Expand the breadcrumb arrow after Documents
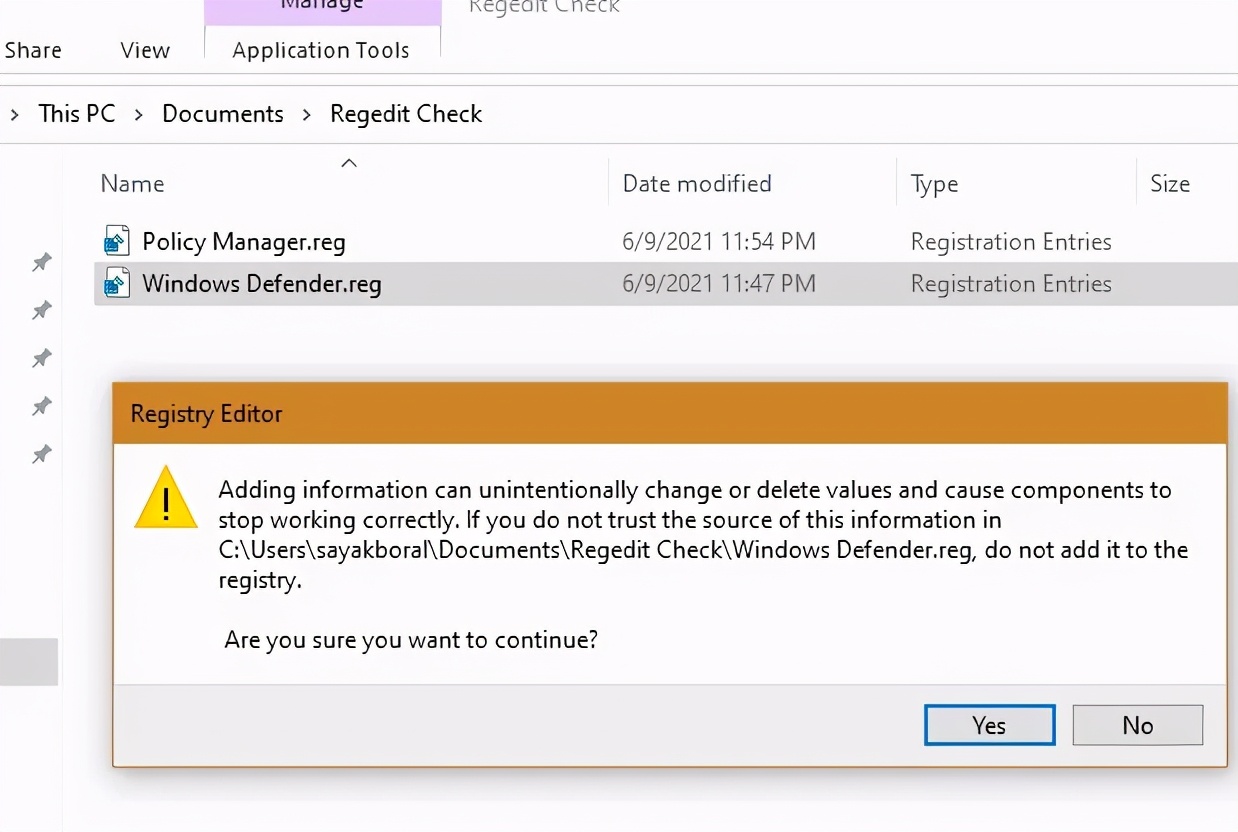The image size is (1238, 832). pos(306,114)
